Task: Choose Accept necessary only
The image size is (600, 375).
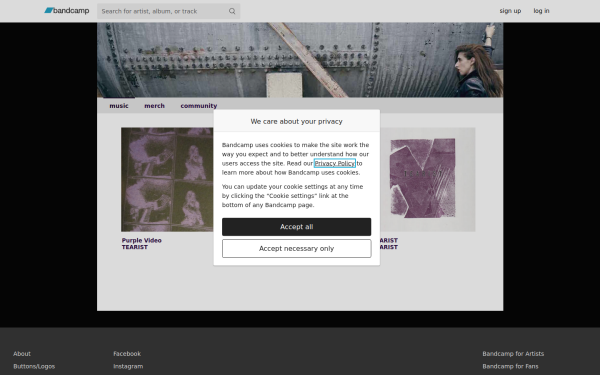Action: point(296,249)
